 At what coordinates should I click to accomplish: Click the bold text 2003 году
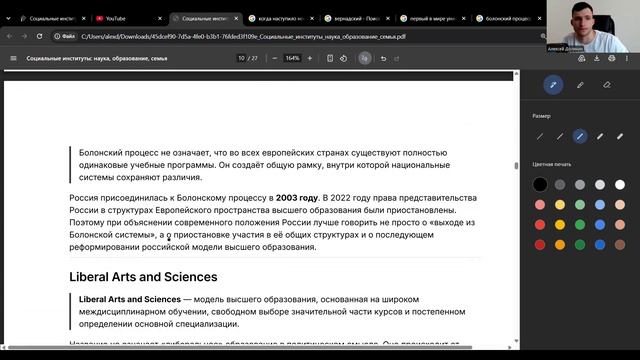point(297,198)
